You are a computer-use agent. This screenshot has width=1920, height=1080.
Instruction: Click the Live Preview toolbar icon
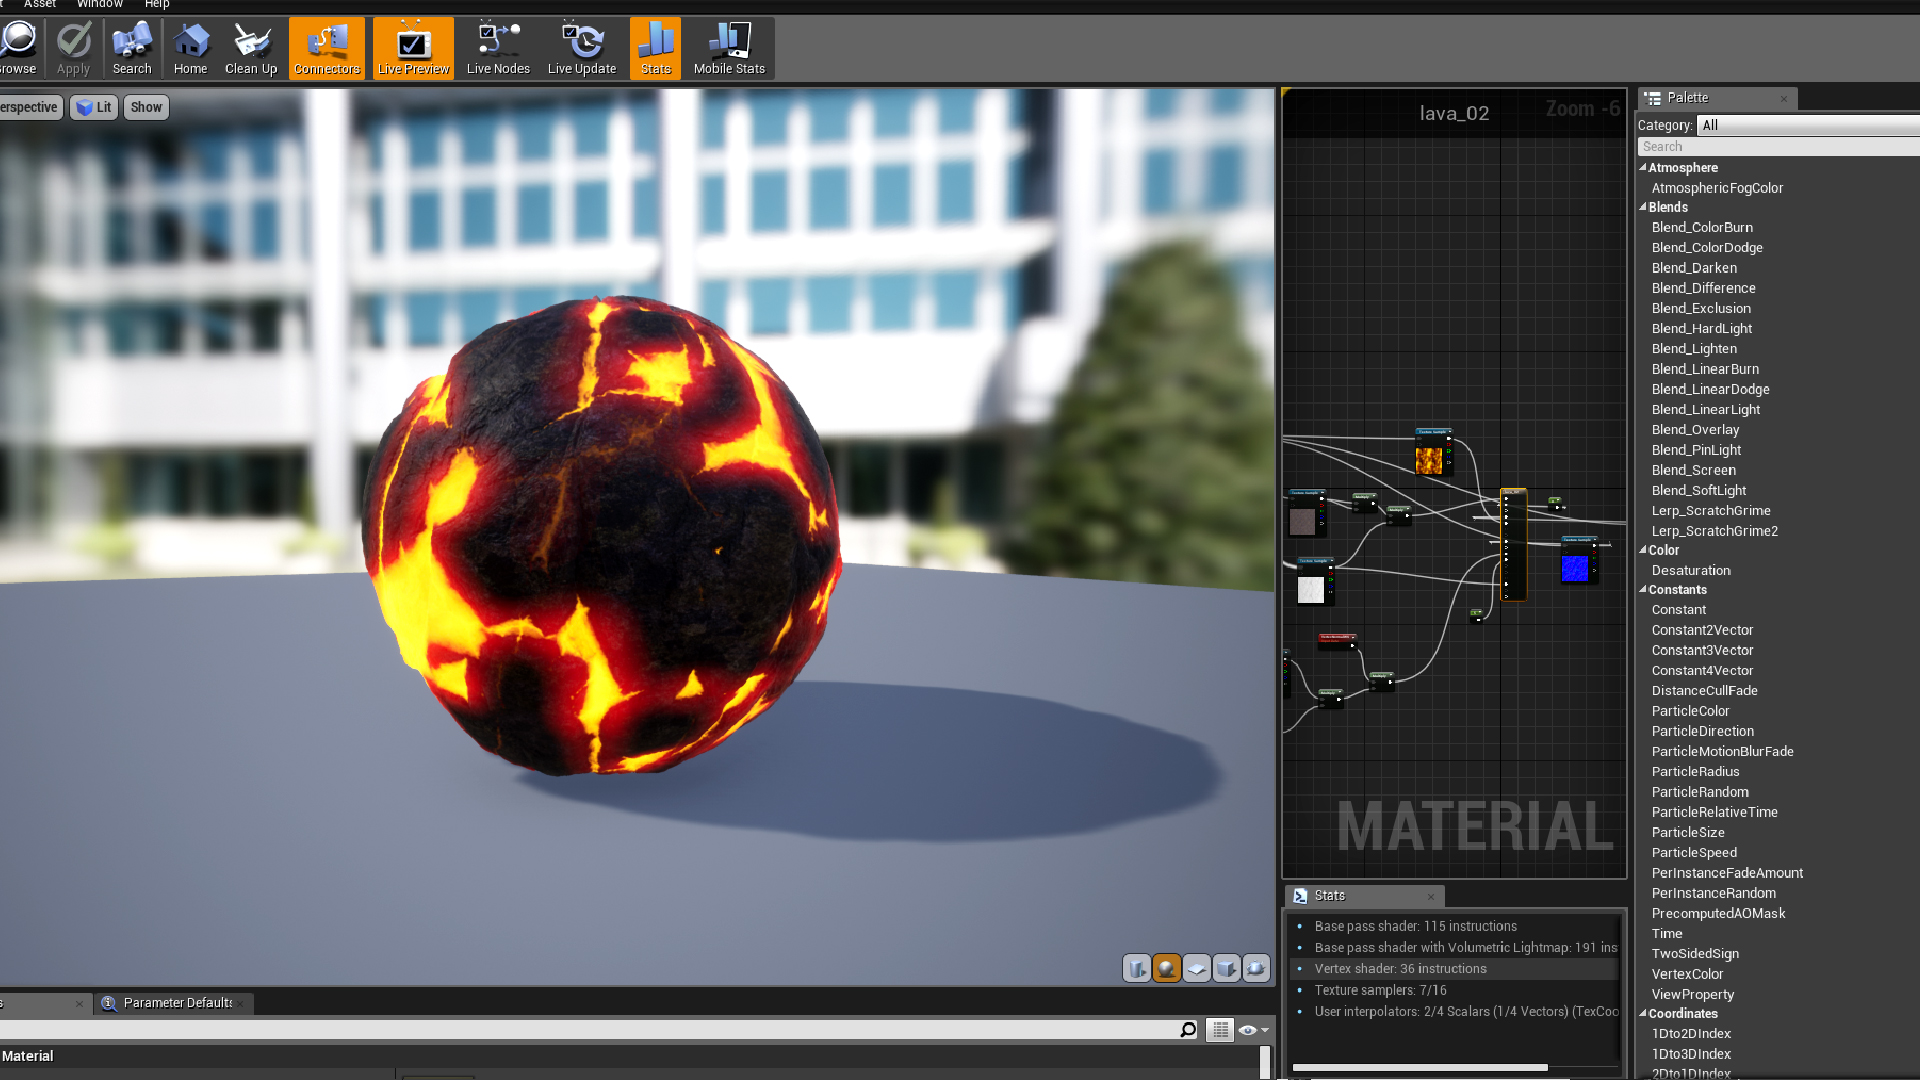point(414,46)
